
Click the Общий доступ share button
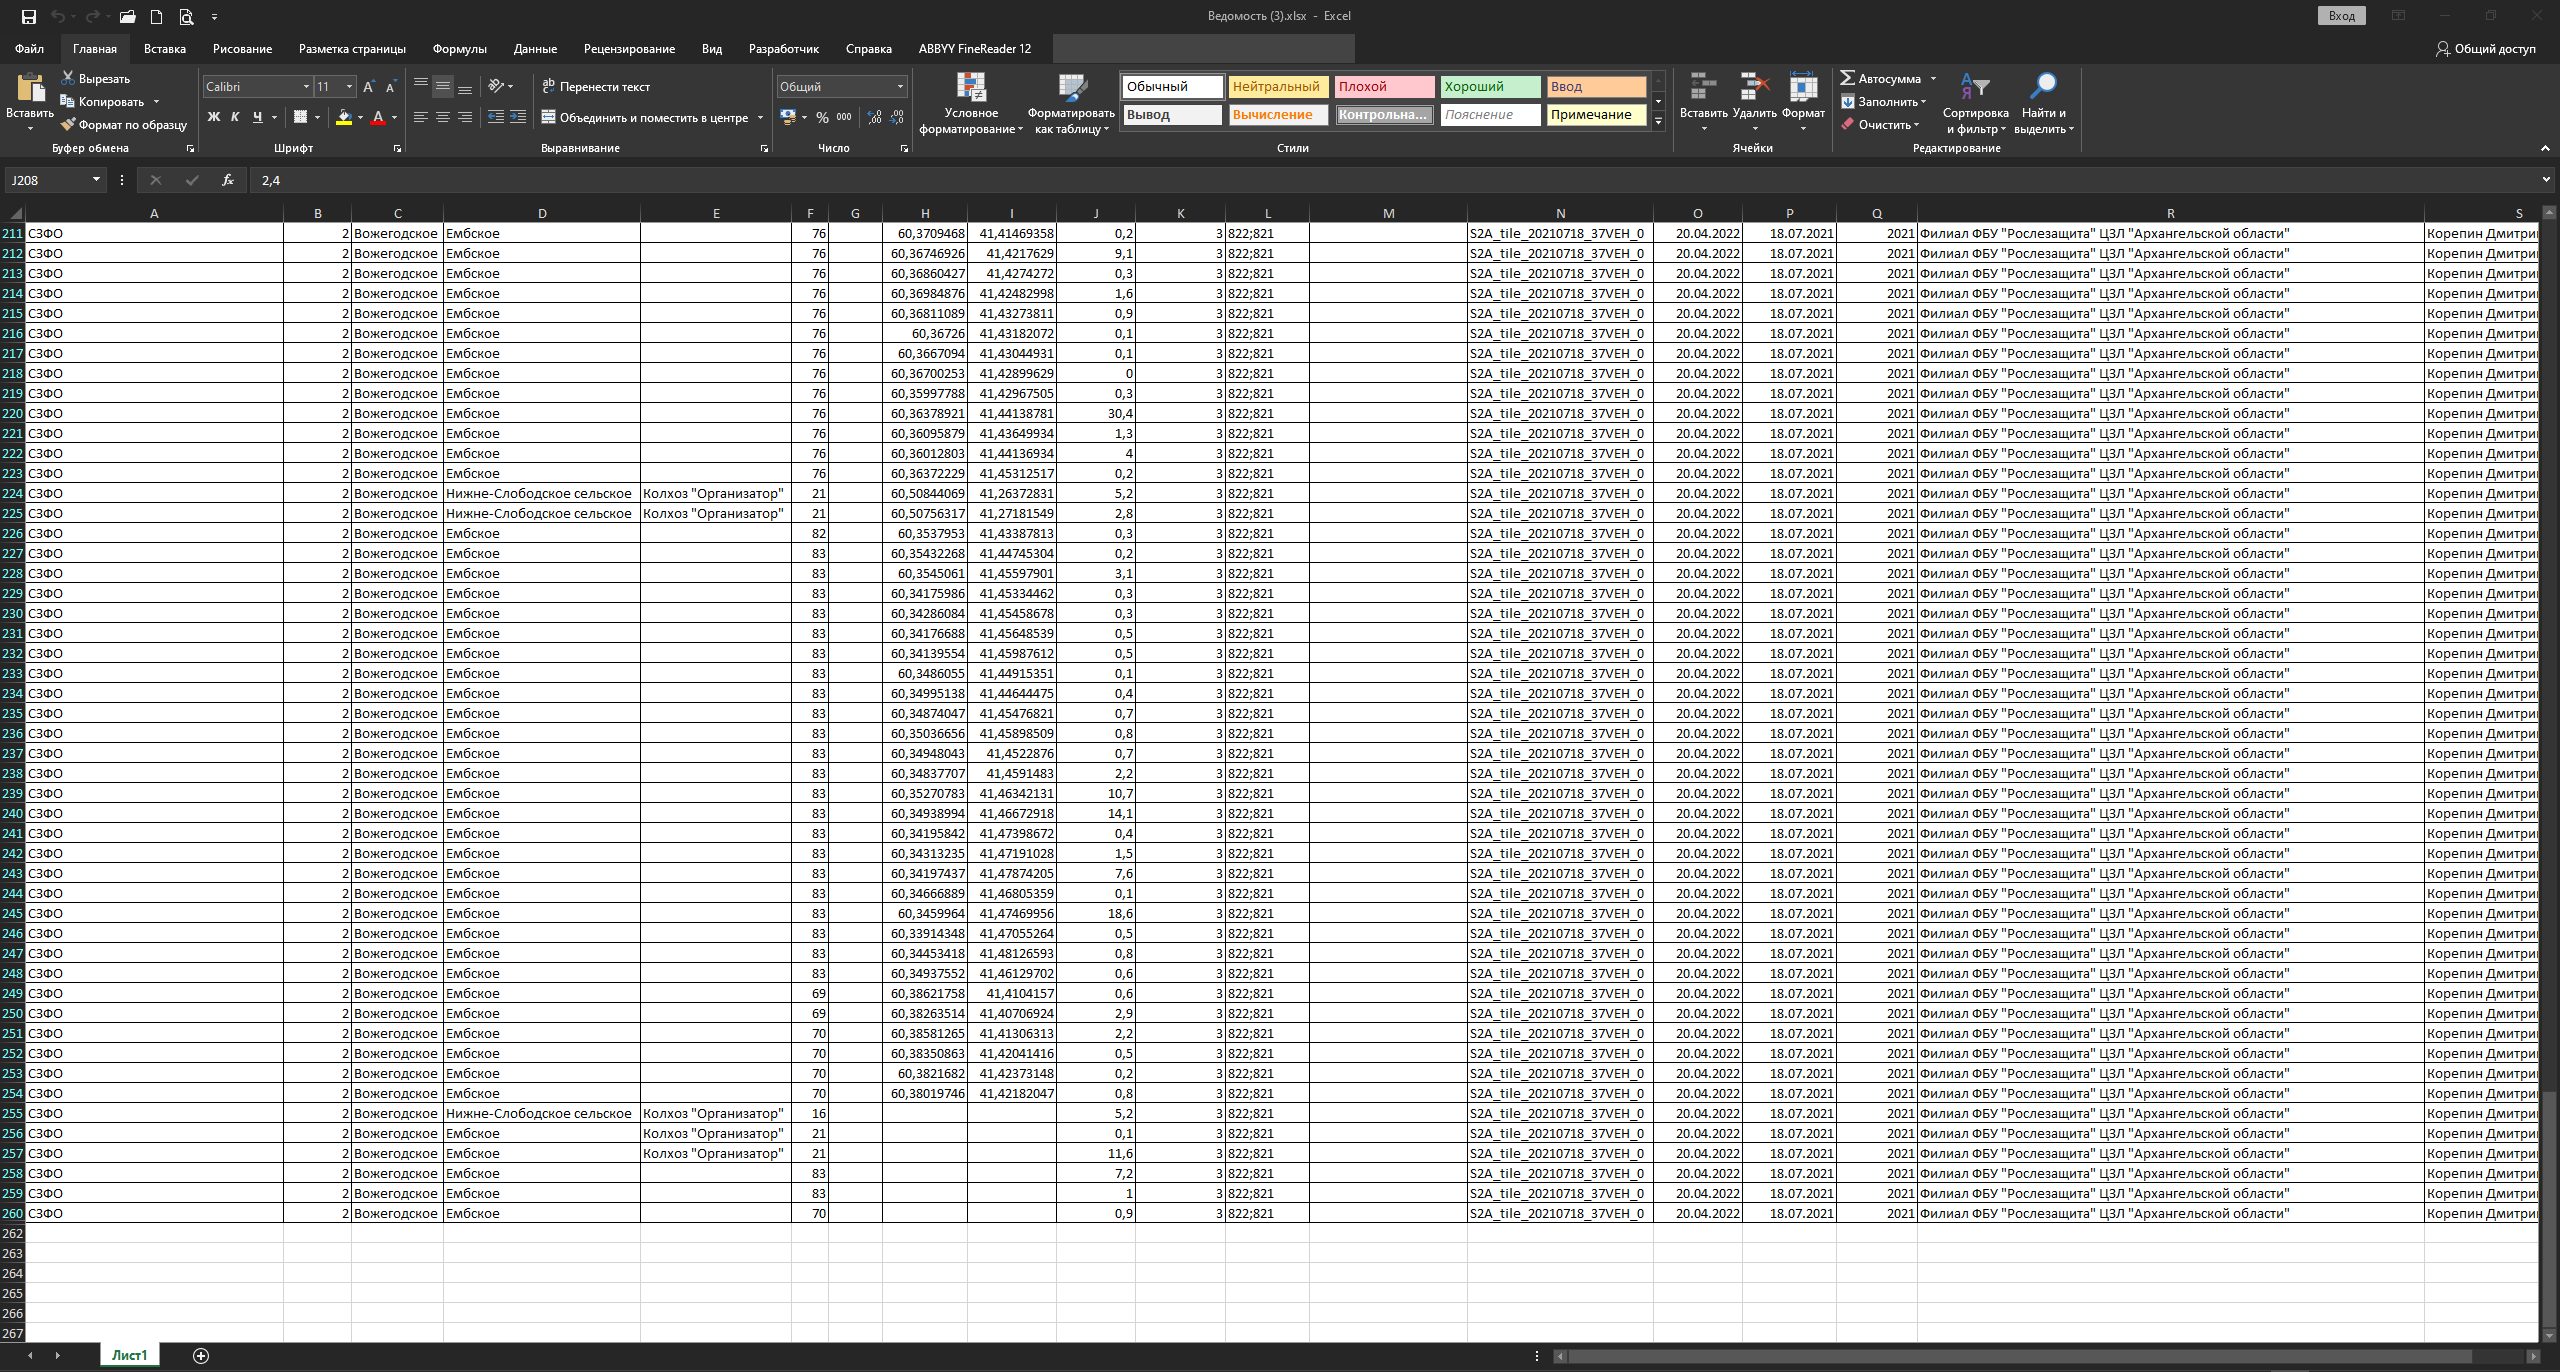pyautogui.click(x=2485, y=49)
